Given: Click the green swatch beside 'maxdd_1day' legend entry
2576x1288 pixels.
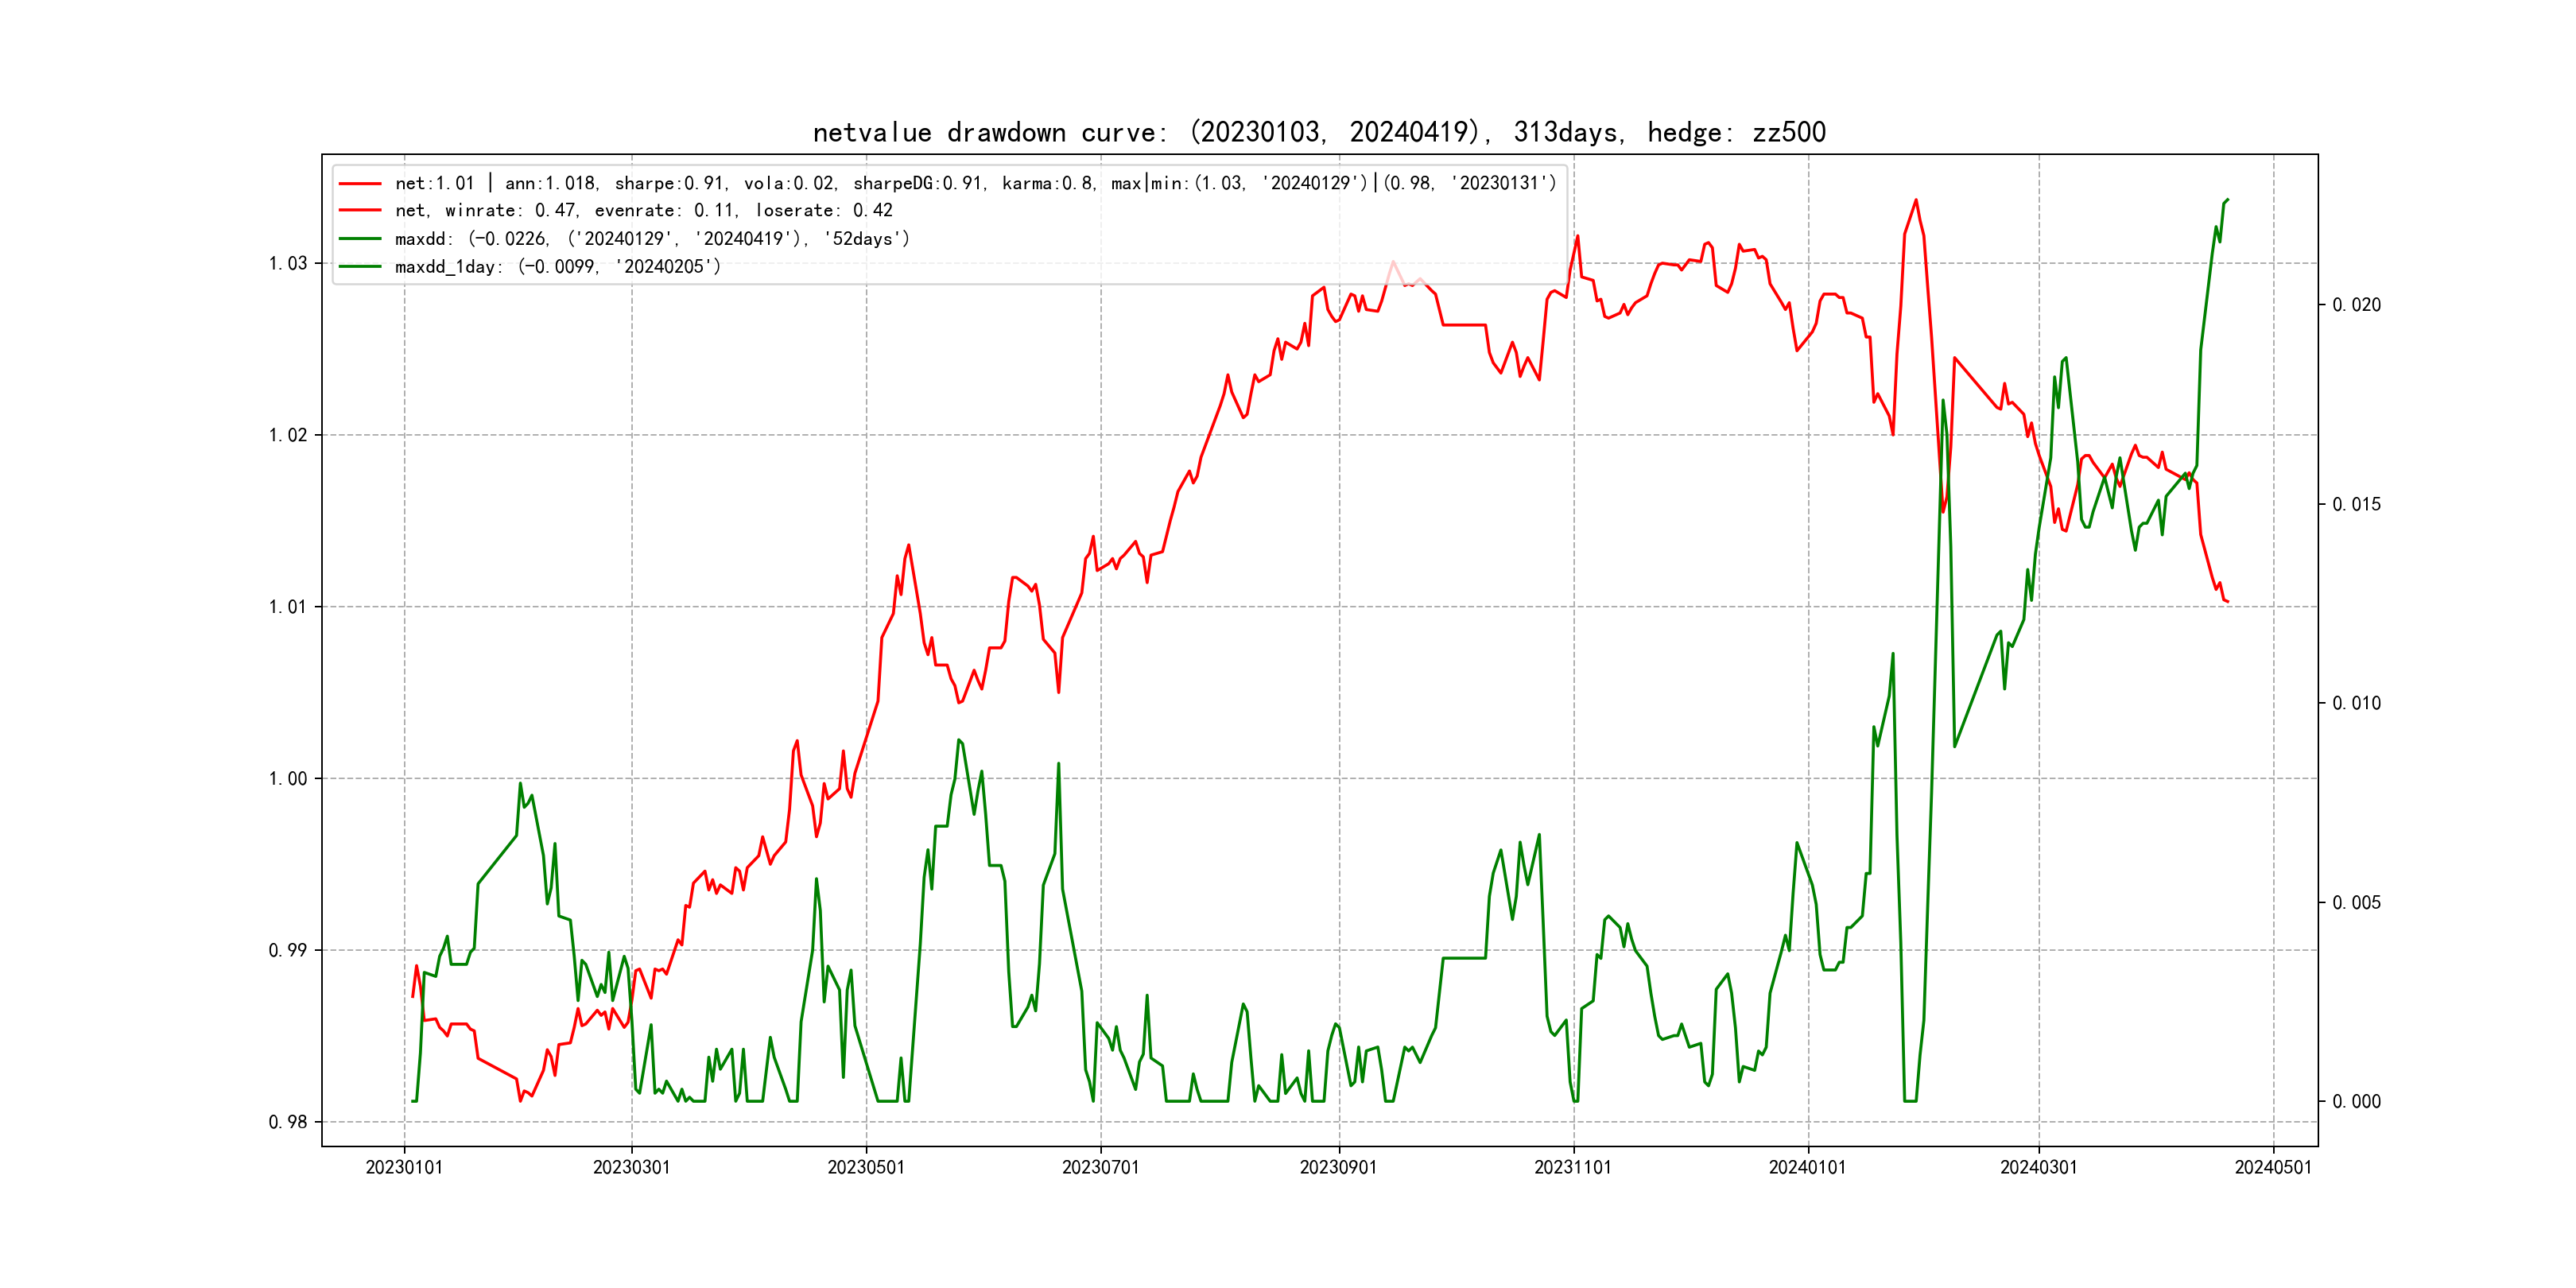Looking at the screenshot, I should pos(360,267).
